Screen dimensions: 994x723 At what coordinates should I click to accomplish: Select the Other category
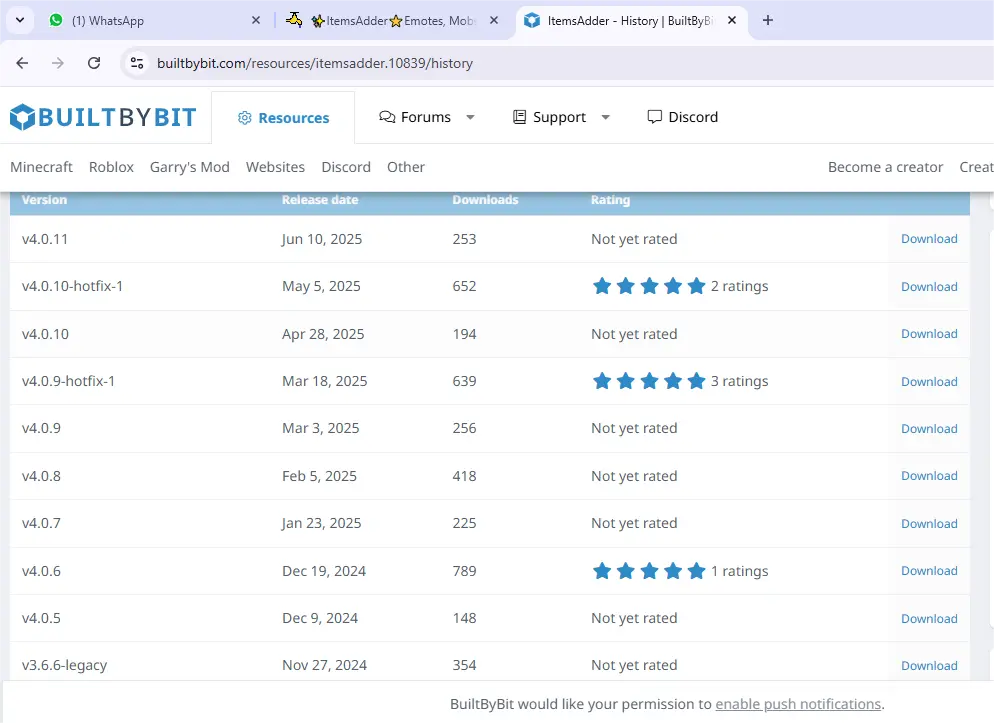click(406, 167)
